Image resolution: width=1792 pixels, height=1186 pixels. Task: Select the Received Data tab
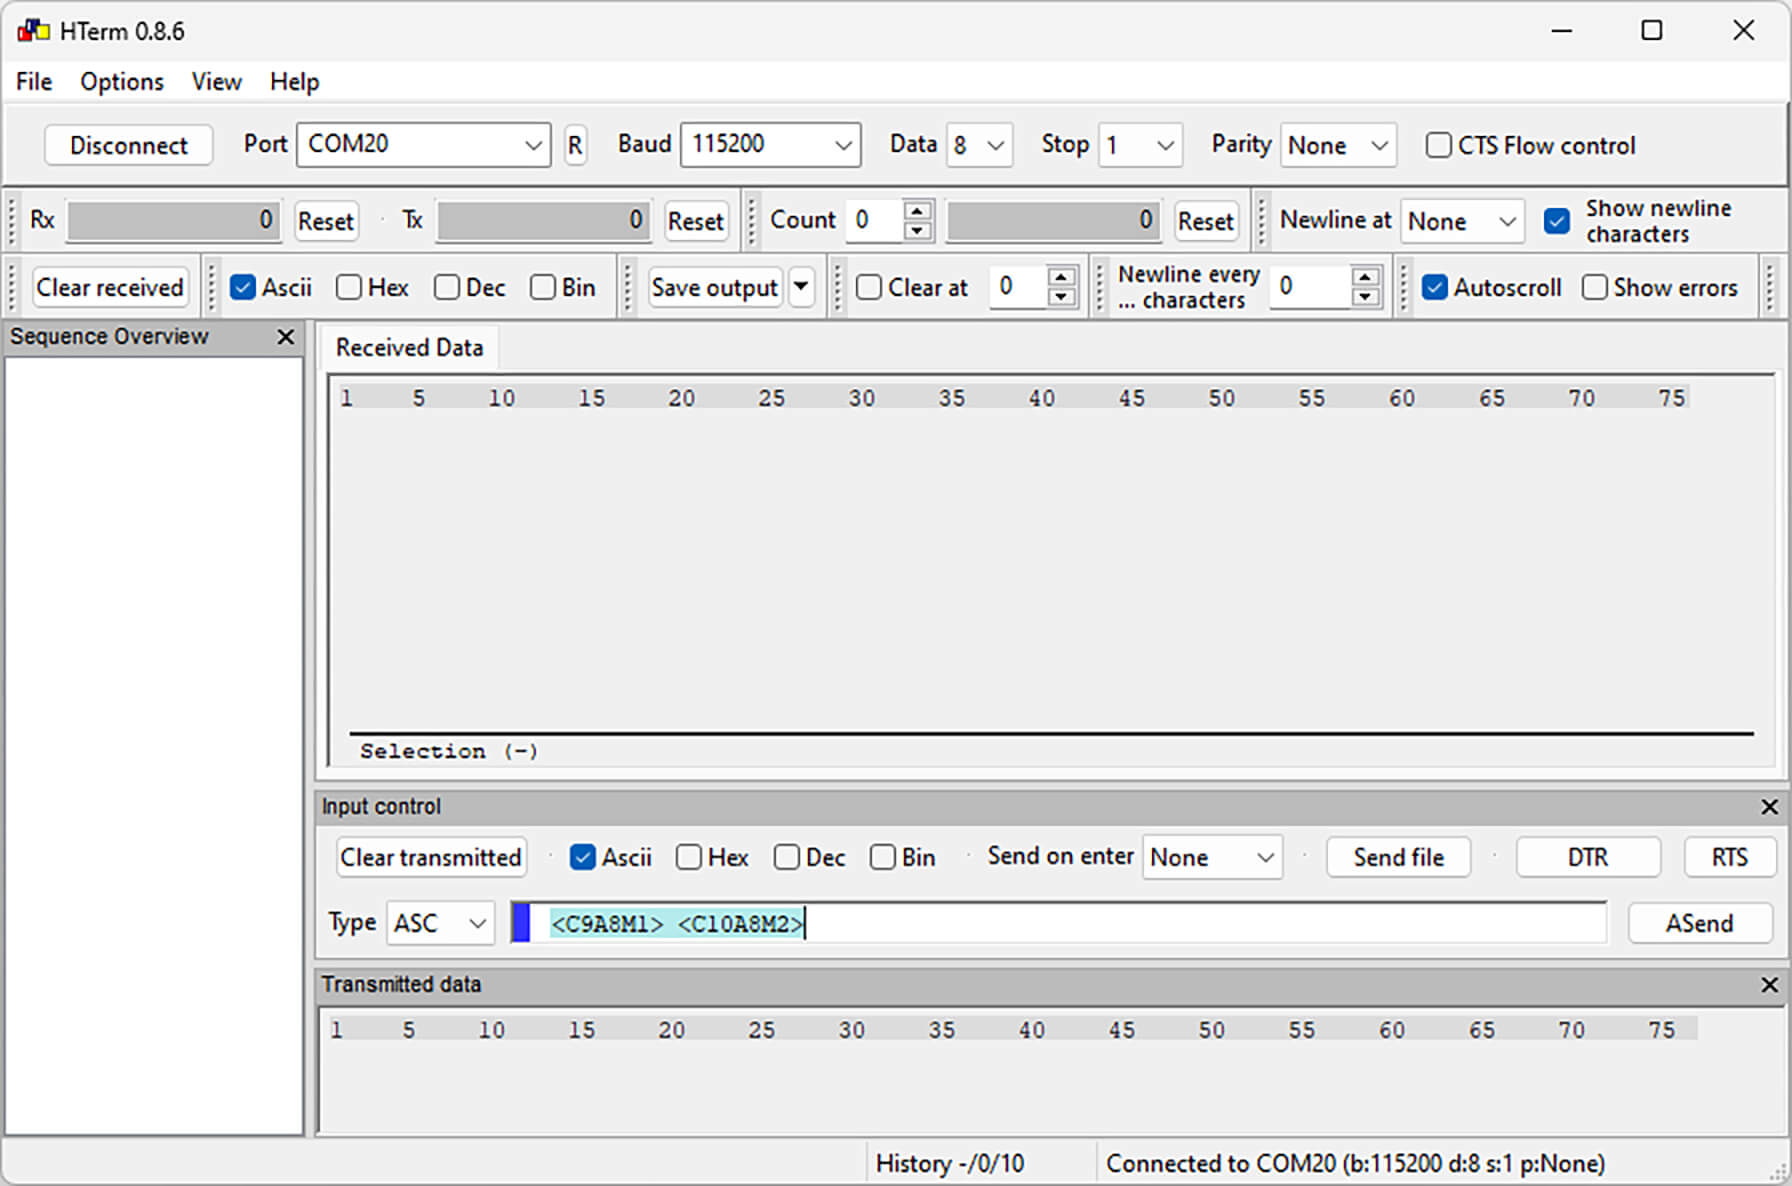[409, 348]
